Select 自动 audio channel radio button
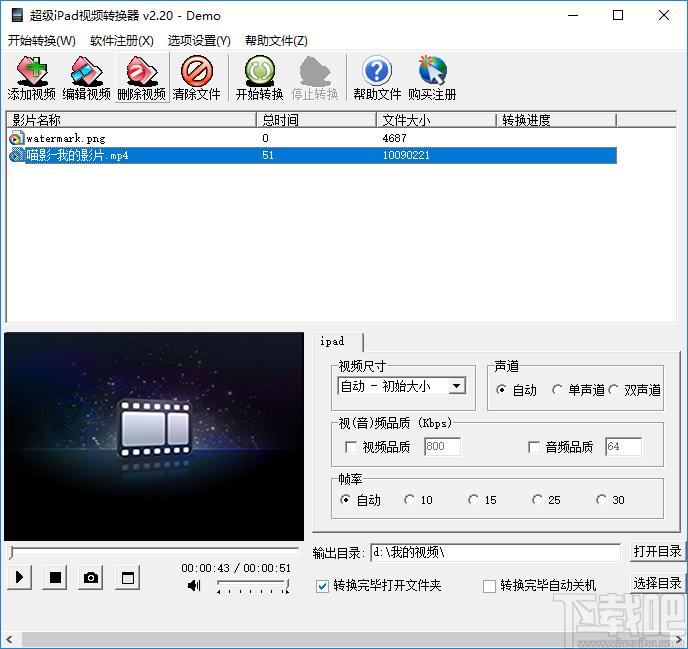 pos(501,390)
